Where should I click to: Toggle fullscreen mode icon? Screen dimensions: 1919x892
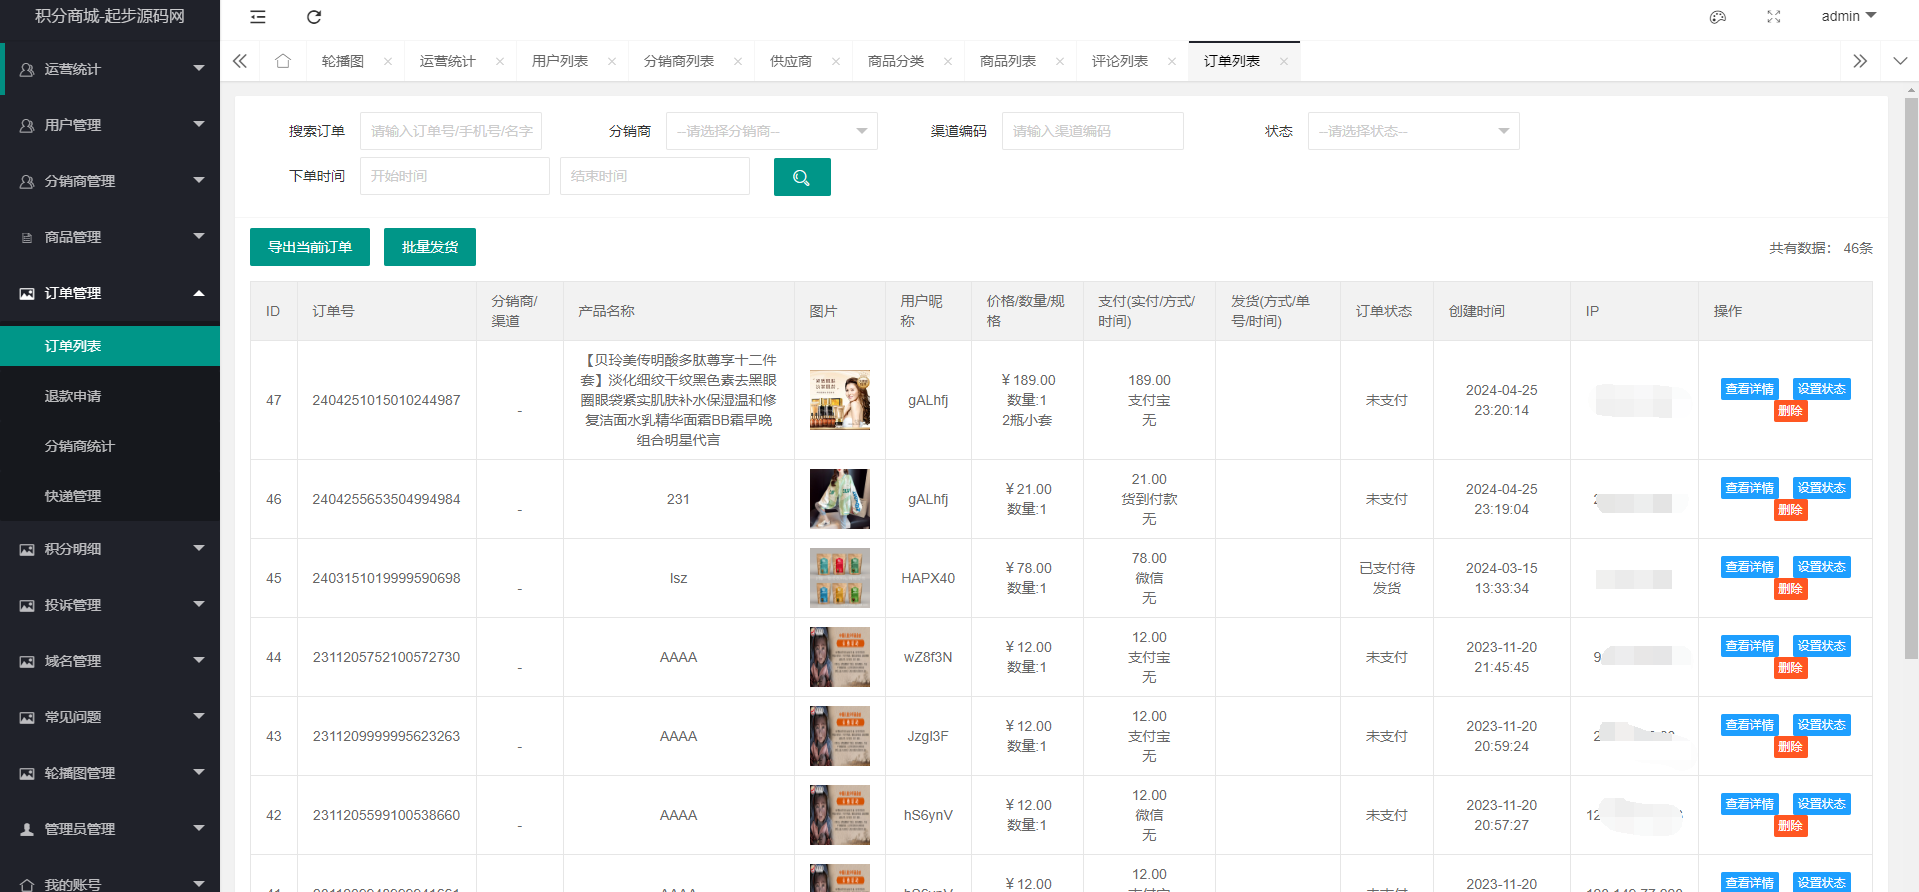coord(1773,17)
